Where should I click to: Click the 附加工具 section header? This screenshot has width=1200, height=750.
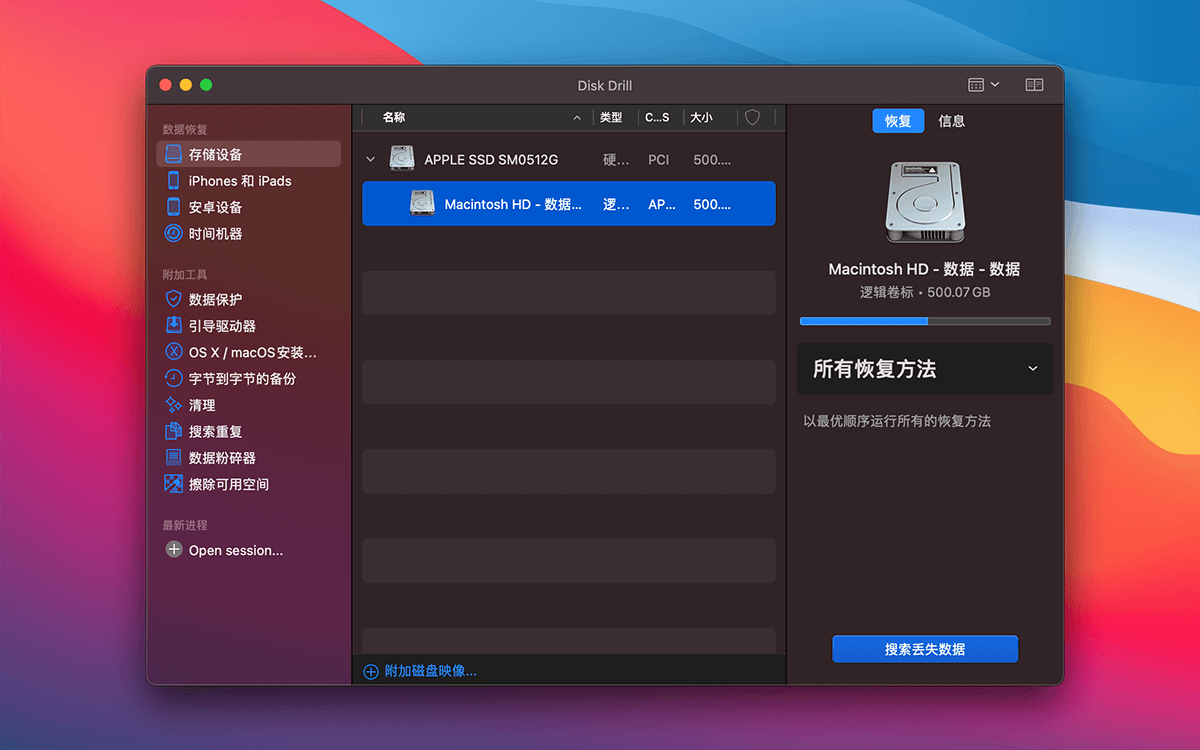185,274
